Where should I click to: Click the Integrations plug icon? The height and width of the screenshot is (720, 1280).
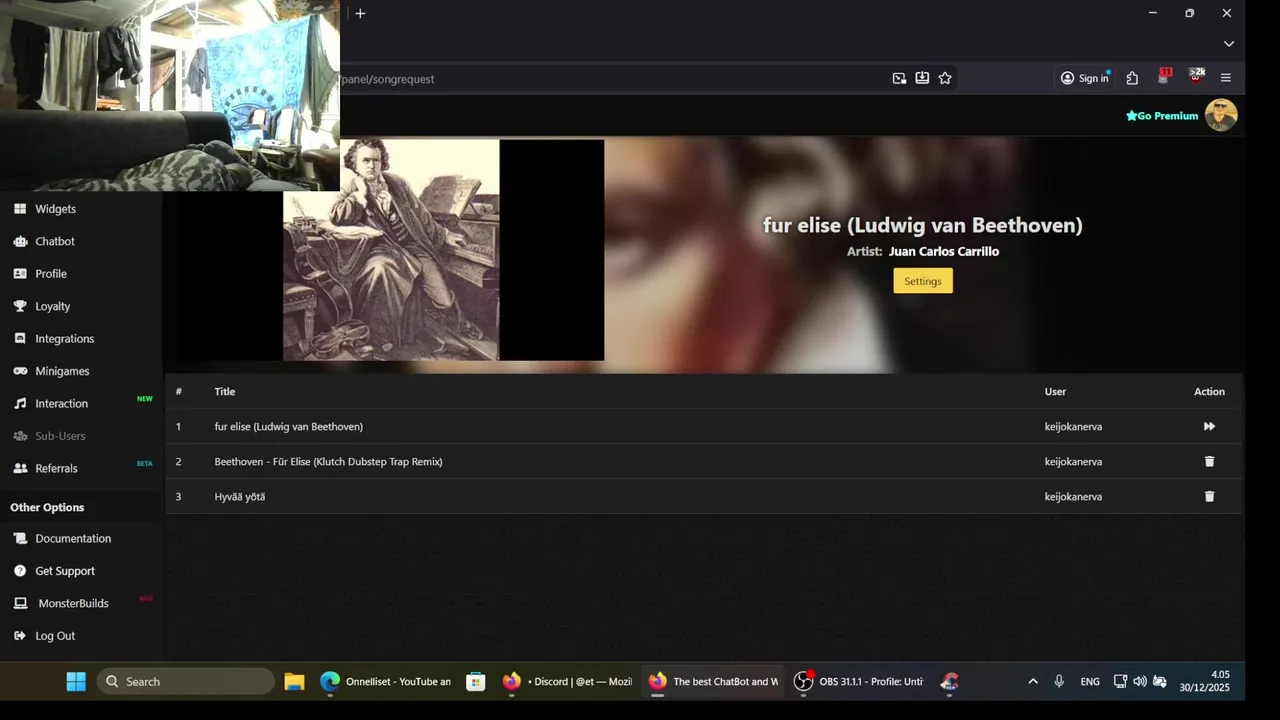(20, 338)
